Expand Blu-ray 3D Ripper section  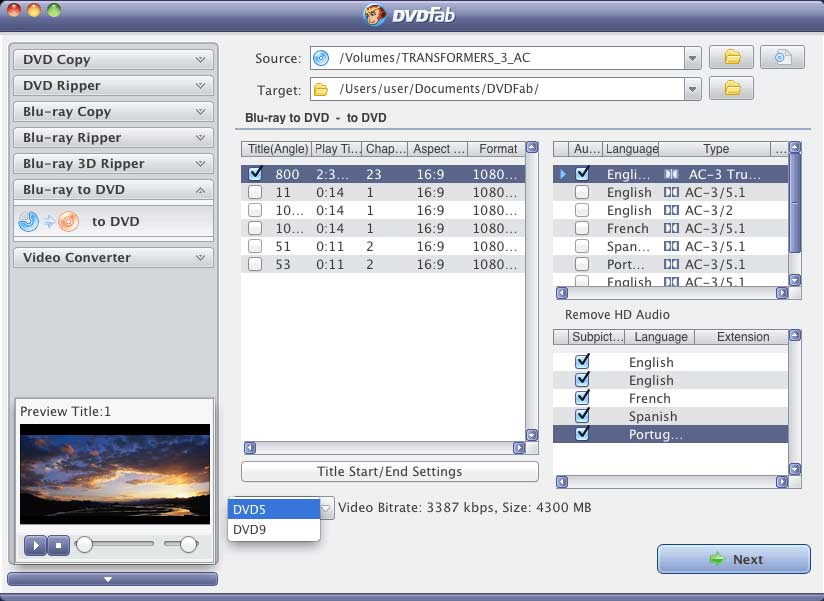pyautogui.click(x=114, y=163)
